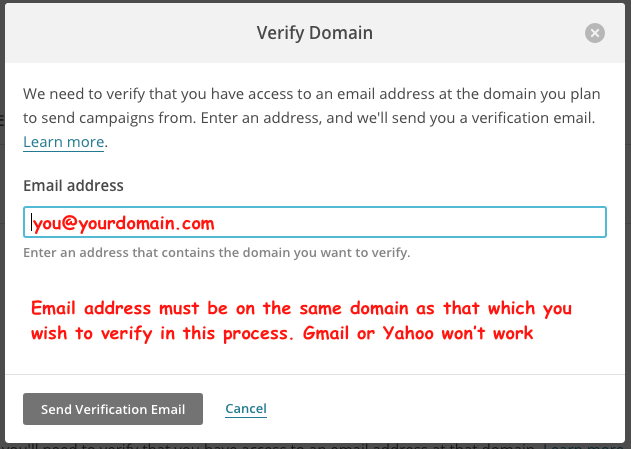Cancel the domain verification dialog

(246, 409)
